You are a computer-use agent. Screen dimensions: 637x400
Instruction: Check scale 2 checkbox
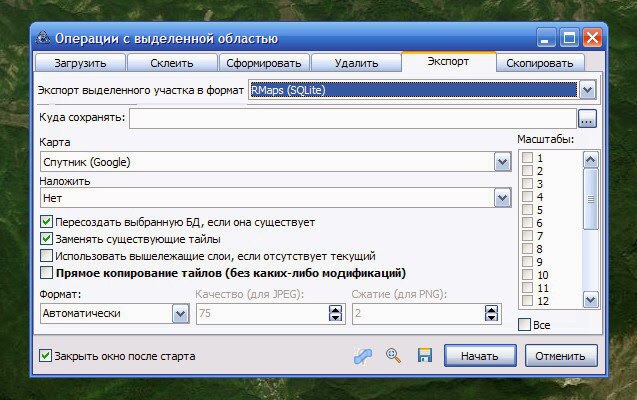527,171
